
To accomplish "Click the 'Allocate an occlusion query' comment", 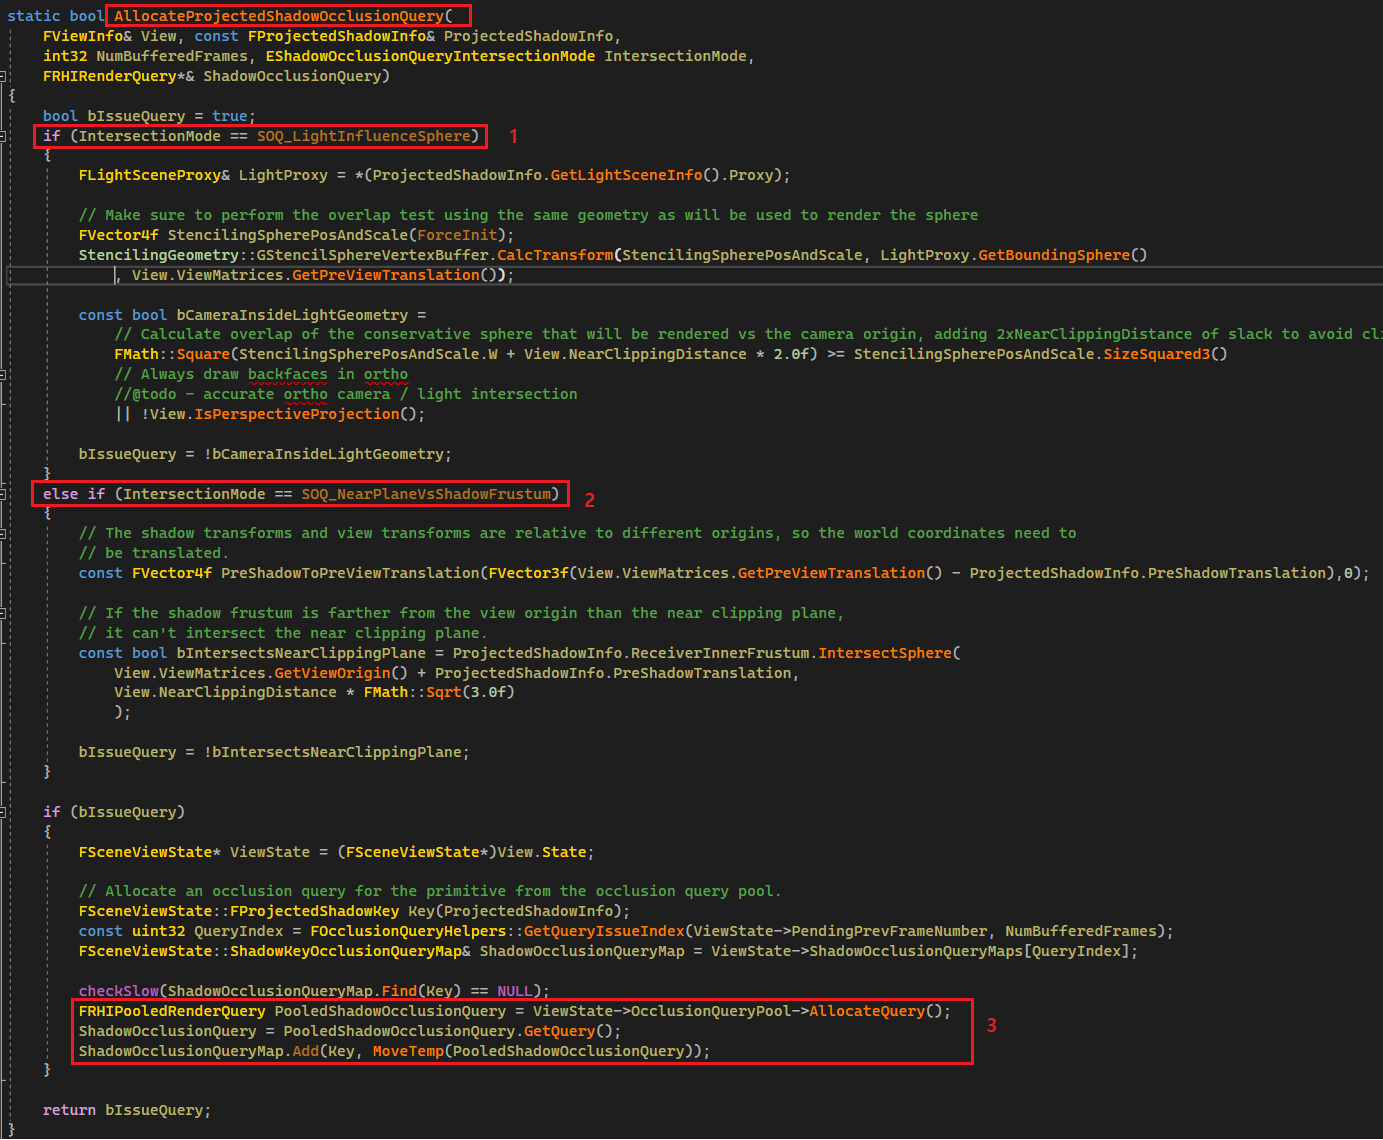I will (x=430, y=891).
